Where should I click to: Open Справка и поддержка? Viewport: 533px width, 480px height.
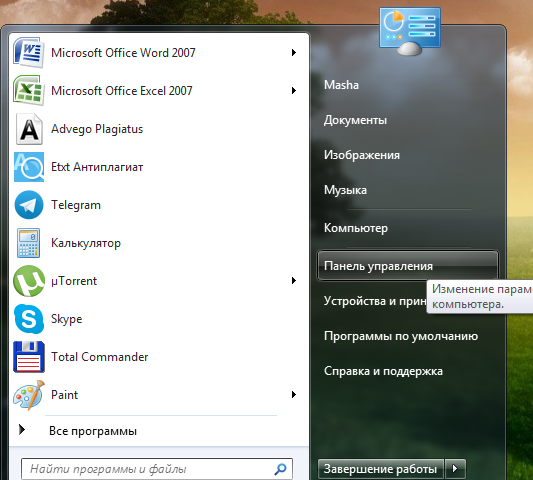click(383, 371)
